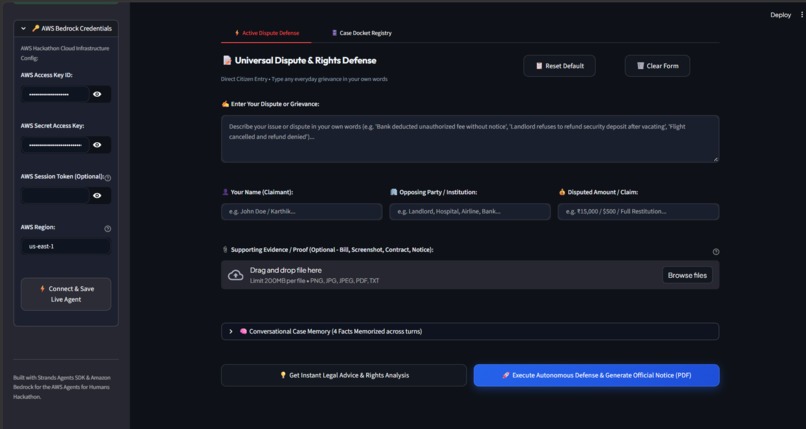Click the dispute or grievance text area
This screenshot has height=429, width=806.
(470, 139)
